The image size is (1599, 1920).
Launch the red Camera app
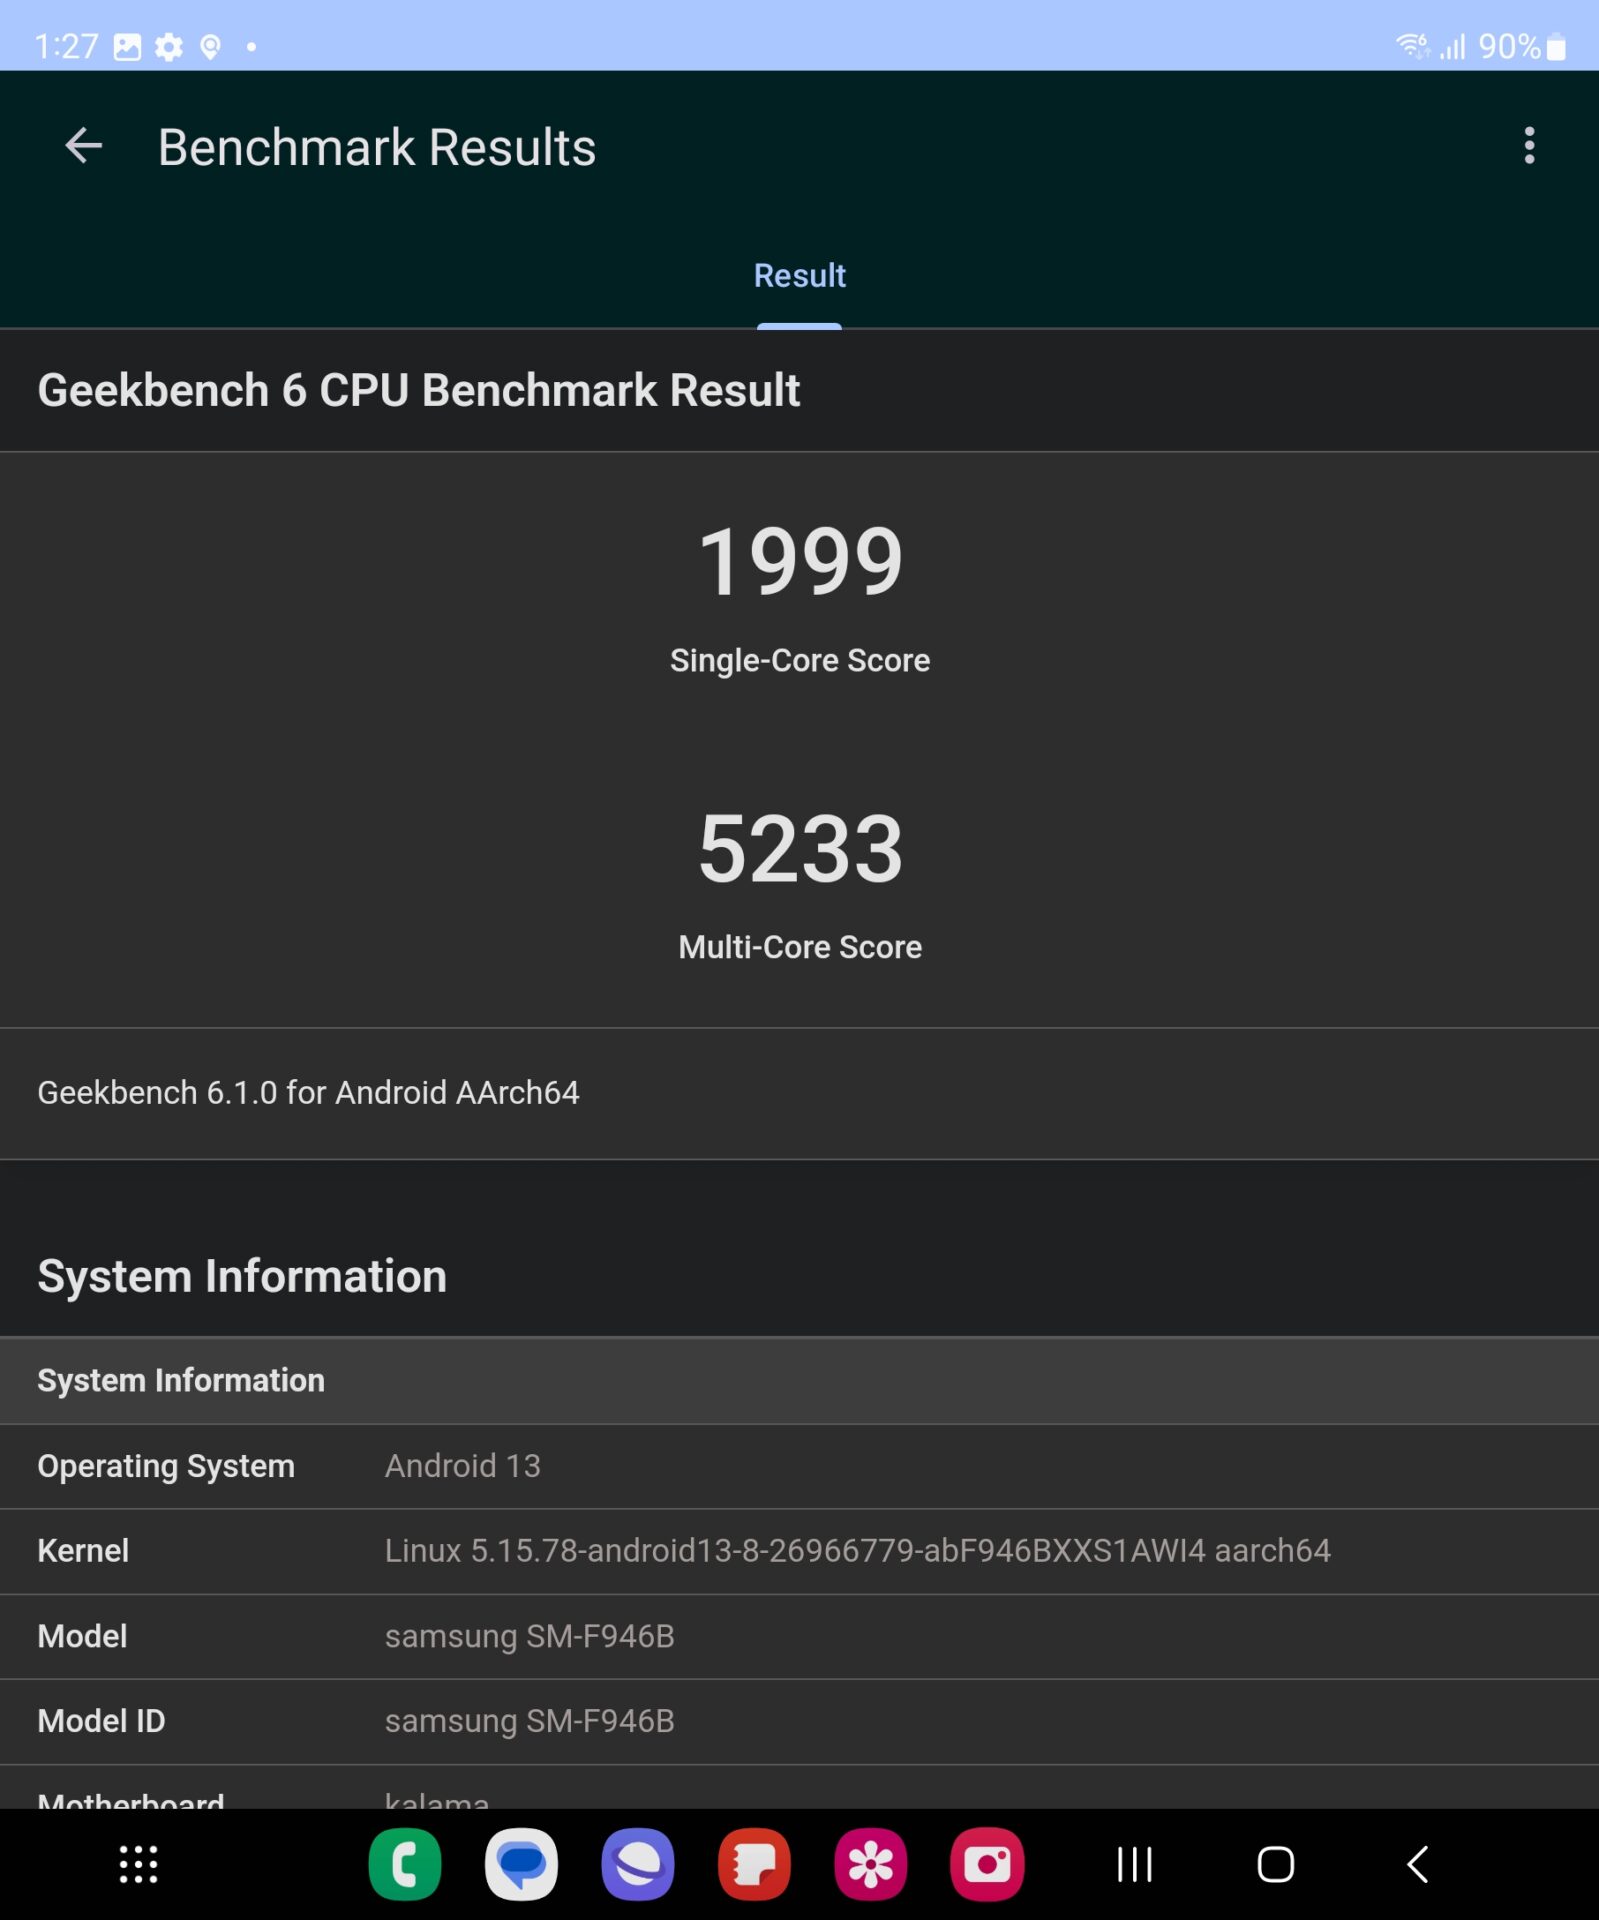pos(987,1864)
